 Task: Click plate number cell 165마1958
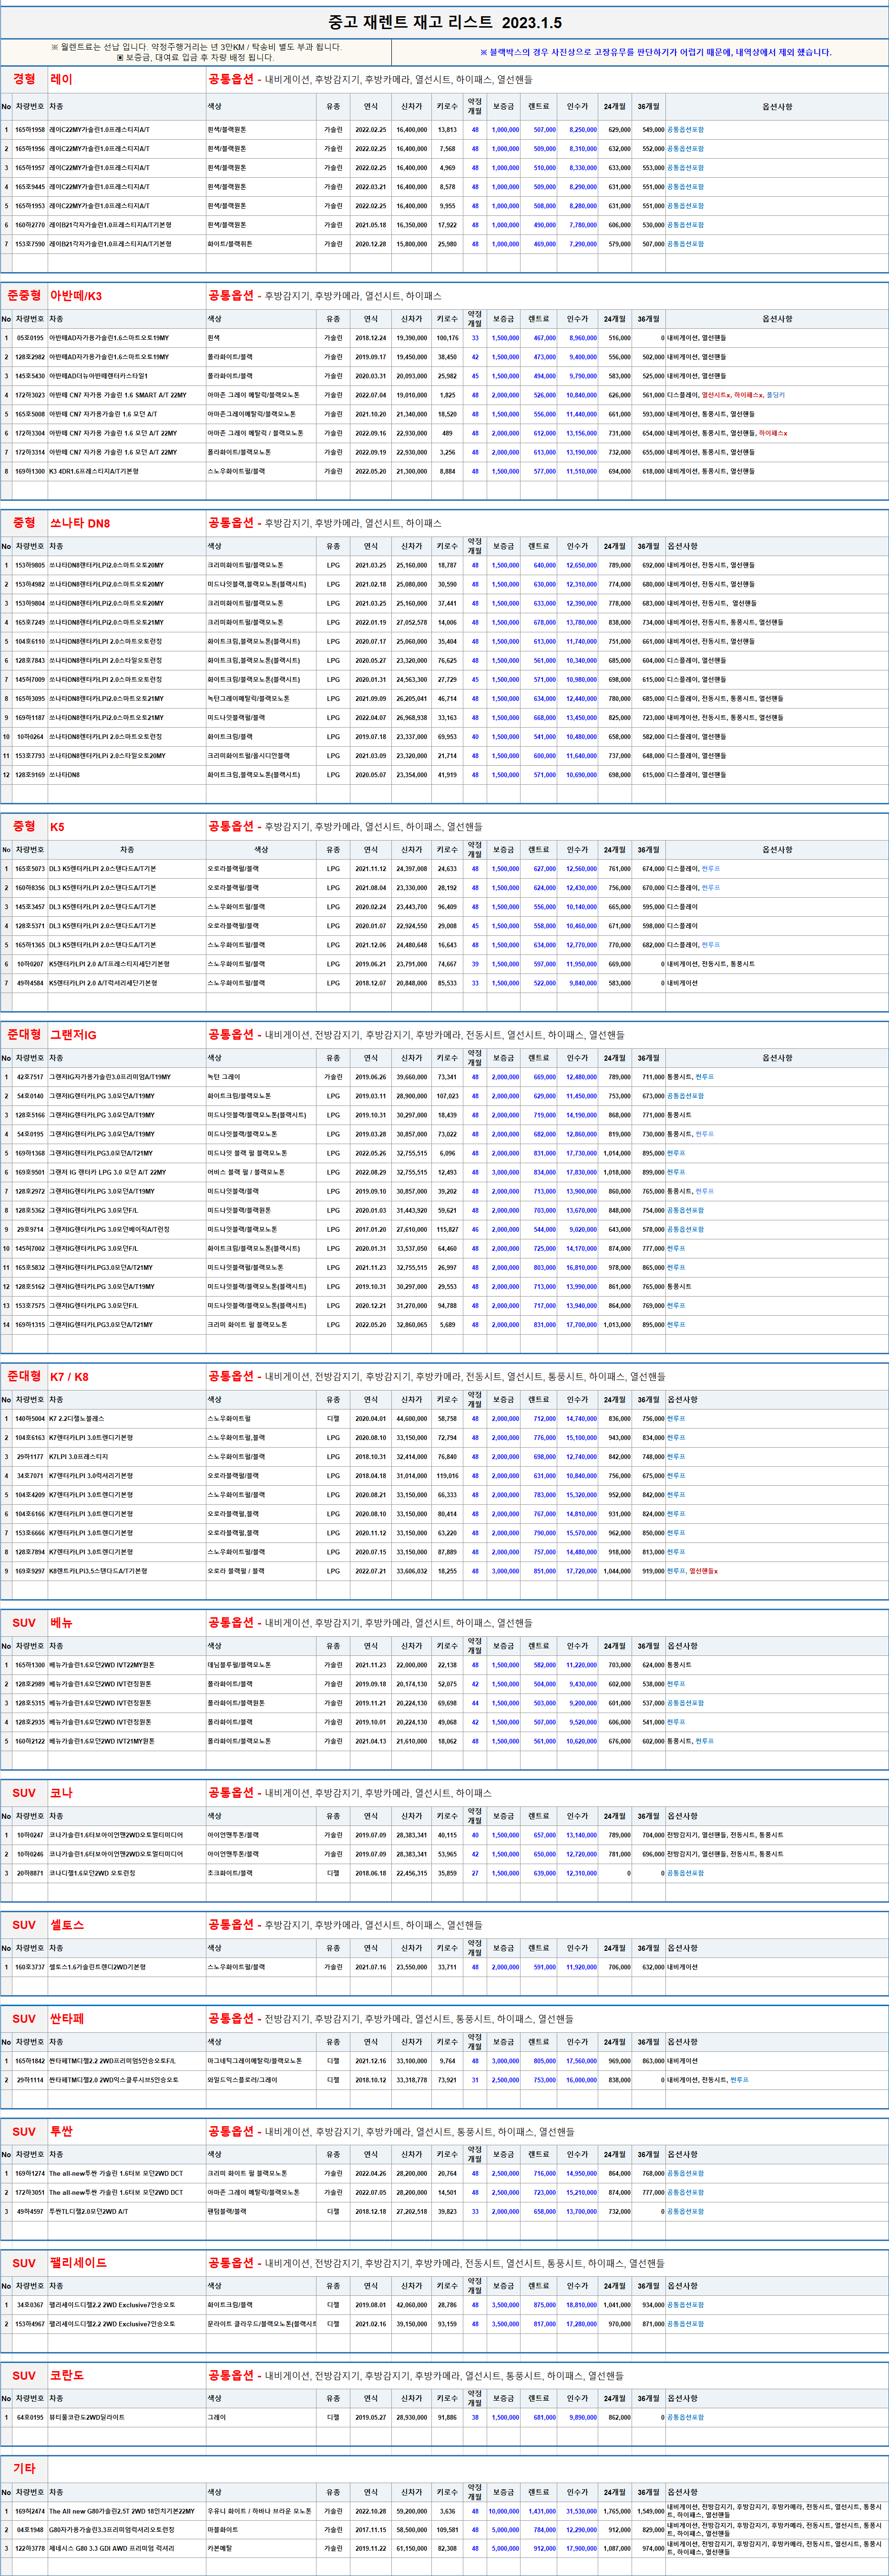click(x=30, y=130)
